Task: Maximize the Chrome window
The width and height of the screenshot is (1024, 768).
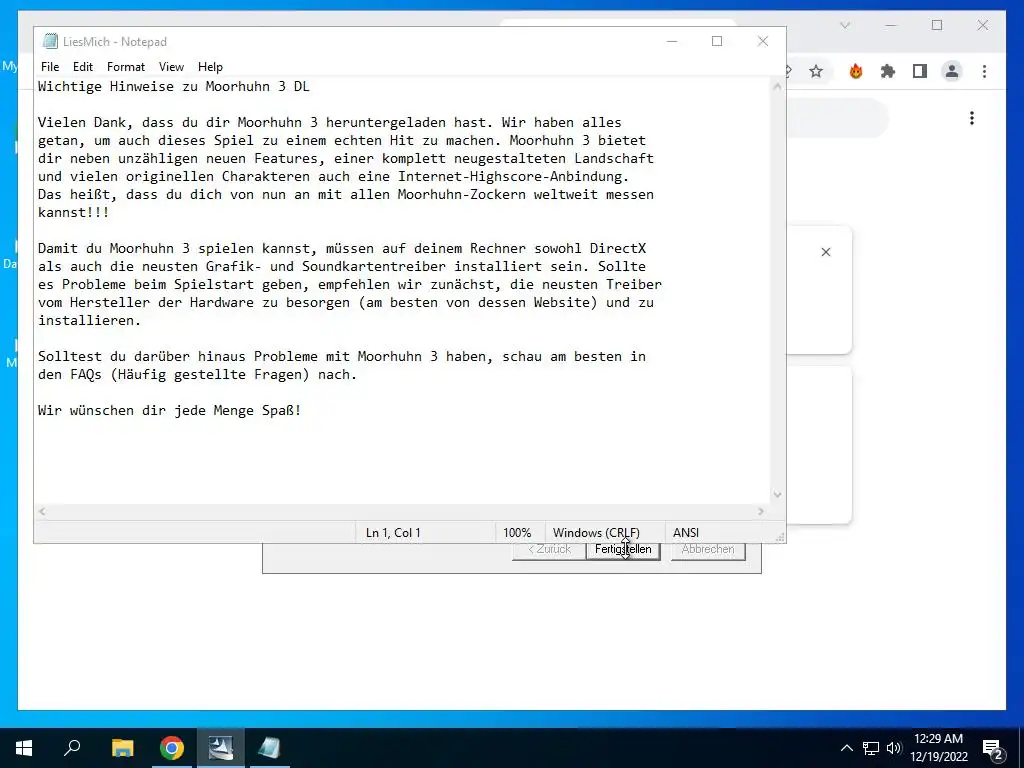Action: 937,25
